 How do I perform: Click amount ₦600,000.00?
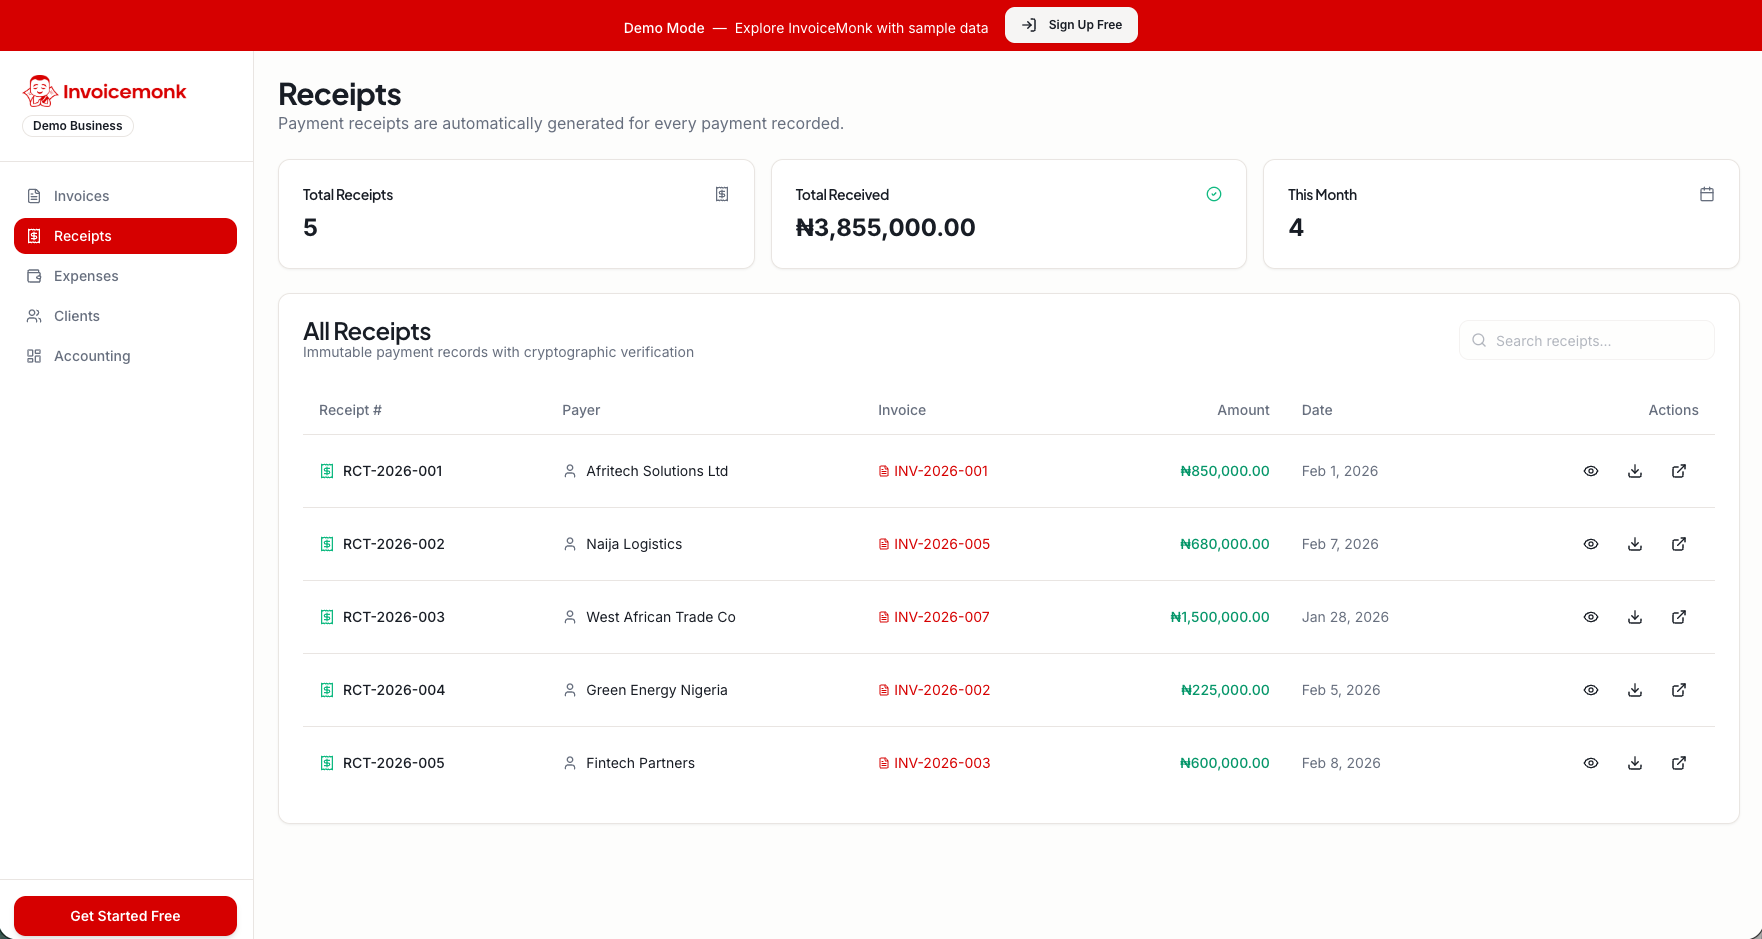click(1225, 763)
